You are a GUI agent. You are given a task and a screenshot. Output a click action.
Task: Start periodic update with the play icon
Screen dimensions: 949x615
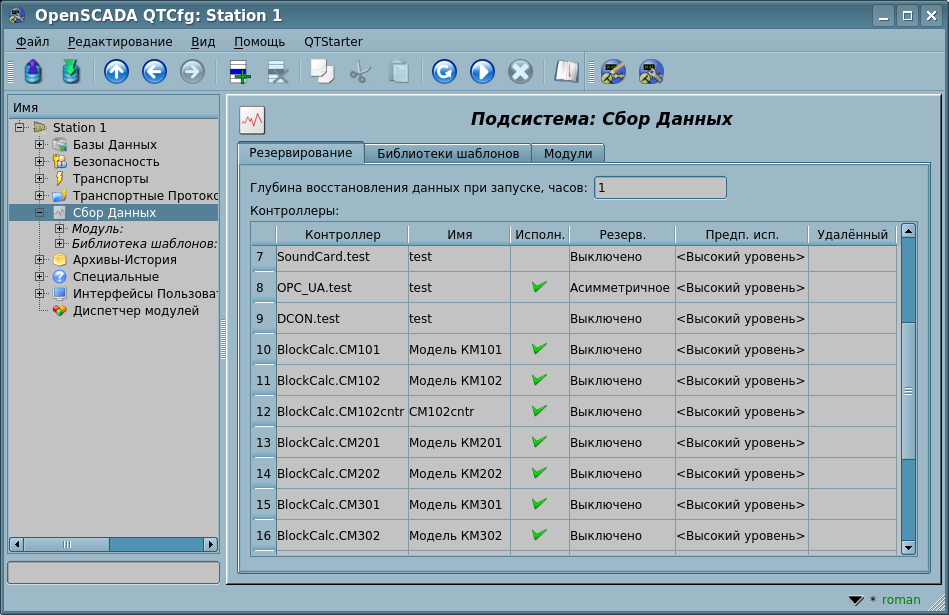click(x=482, y=72)
